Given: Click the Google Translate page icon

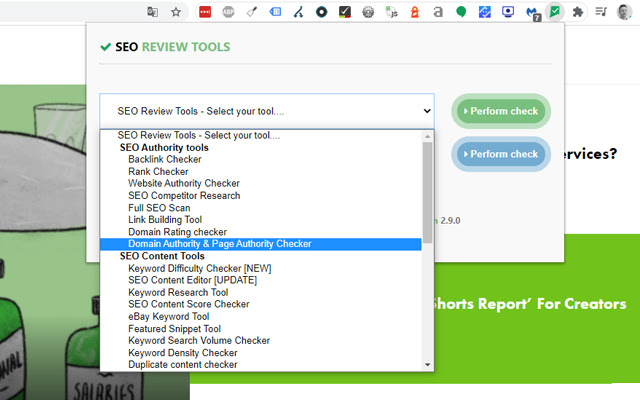Looking at the screenshot, I should [152, 12].
